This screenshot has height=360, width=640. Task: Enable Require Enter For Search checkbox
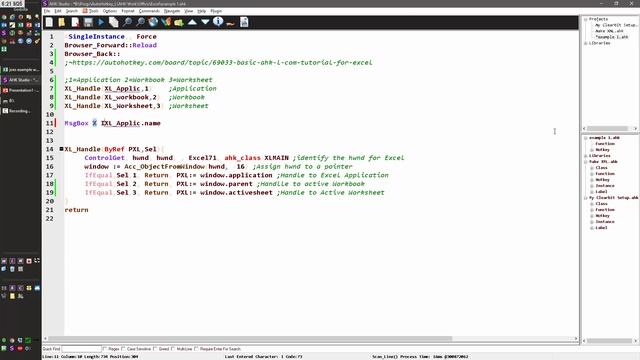[x=196, y=349]
